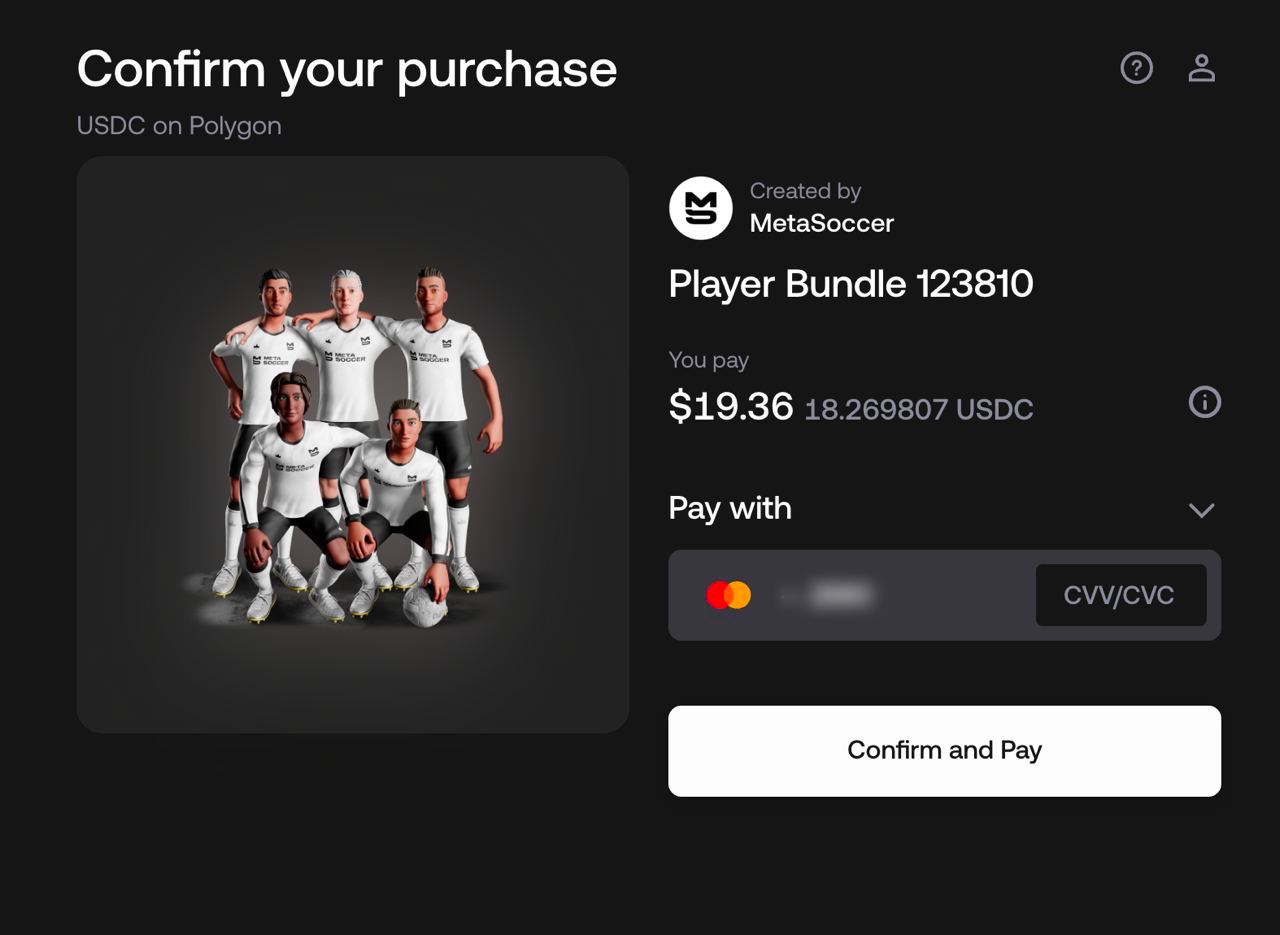Click the Mastercard logo icon
This screenshot has height=935, width=1280.
[728, 595]
